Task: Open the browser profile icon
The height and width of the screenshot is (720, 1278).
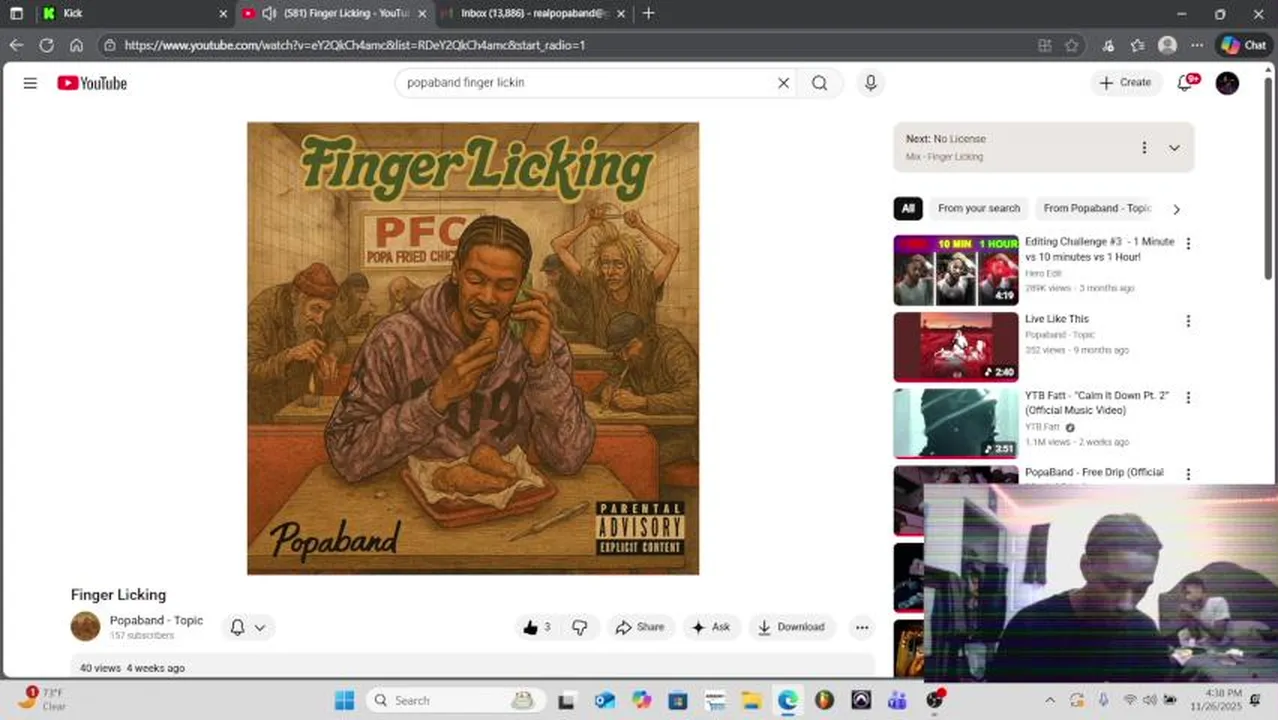Action: click(1167, 45)
